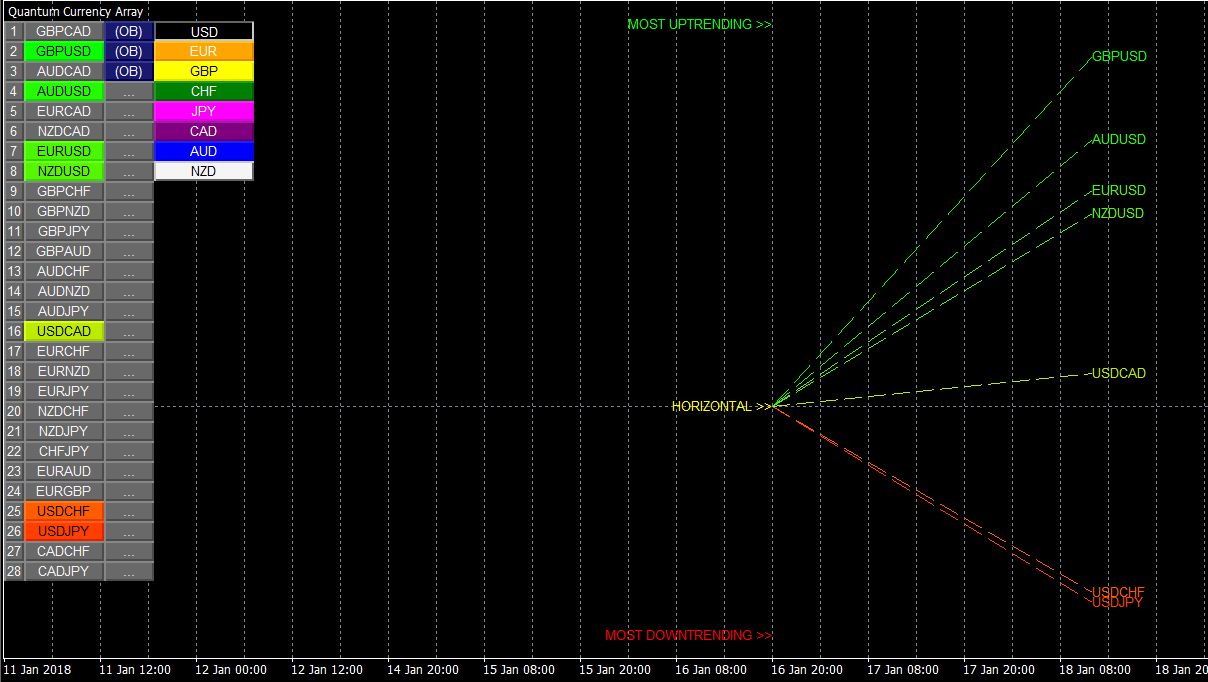1208x682 pixels.
Task: Toggle the green CHF currency filter
Action: pyautogui.click(x=204, y=91)
